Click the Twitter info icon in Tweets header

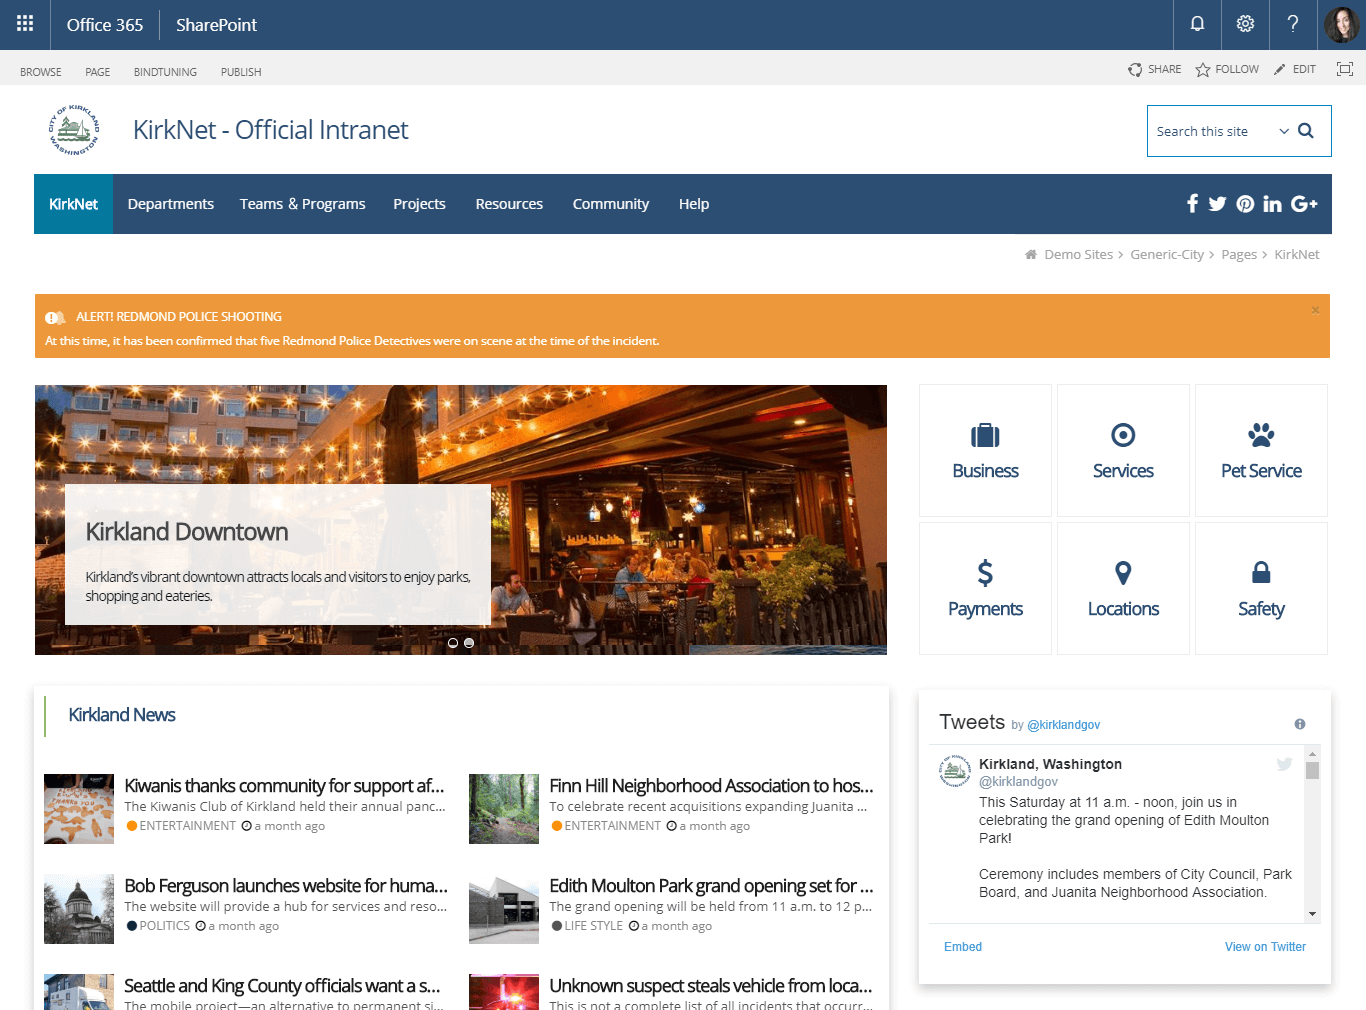(x=1300, y=724)
